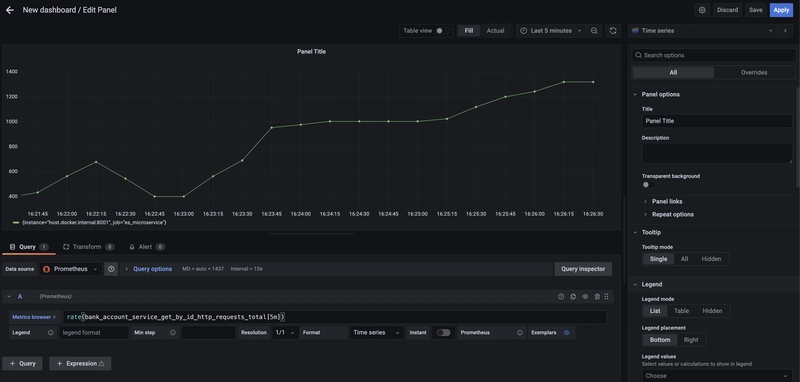800x382 pixels.
Task: Click the search magnifier in Search options
Action: [x=638, y=55]
